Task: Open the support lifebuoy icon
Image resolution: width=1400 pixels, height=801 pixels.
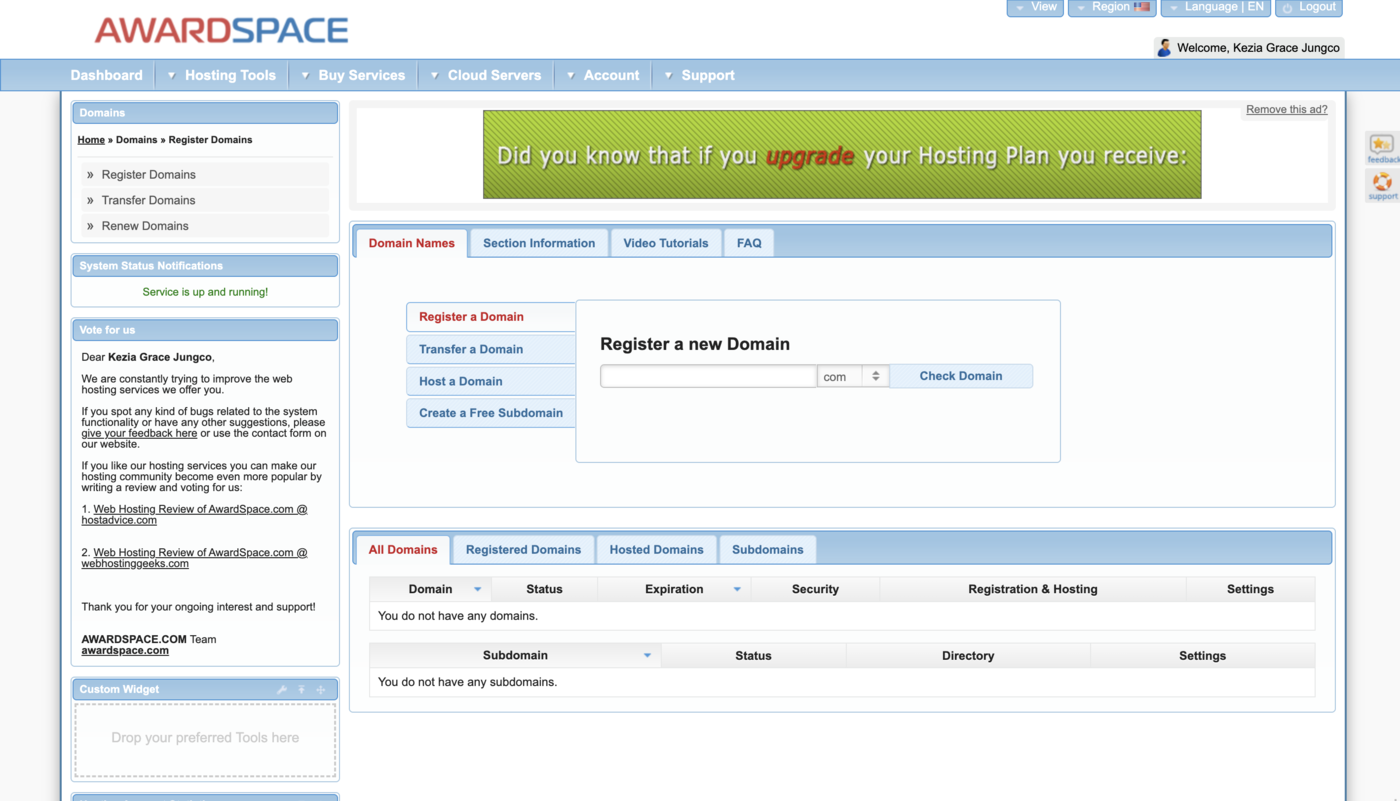Action: (1381, 181)
